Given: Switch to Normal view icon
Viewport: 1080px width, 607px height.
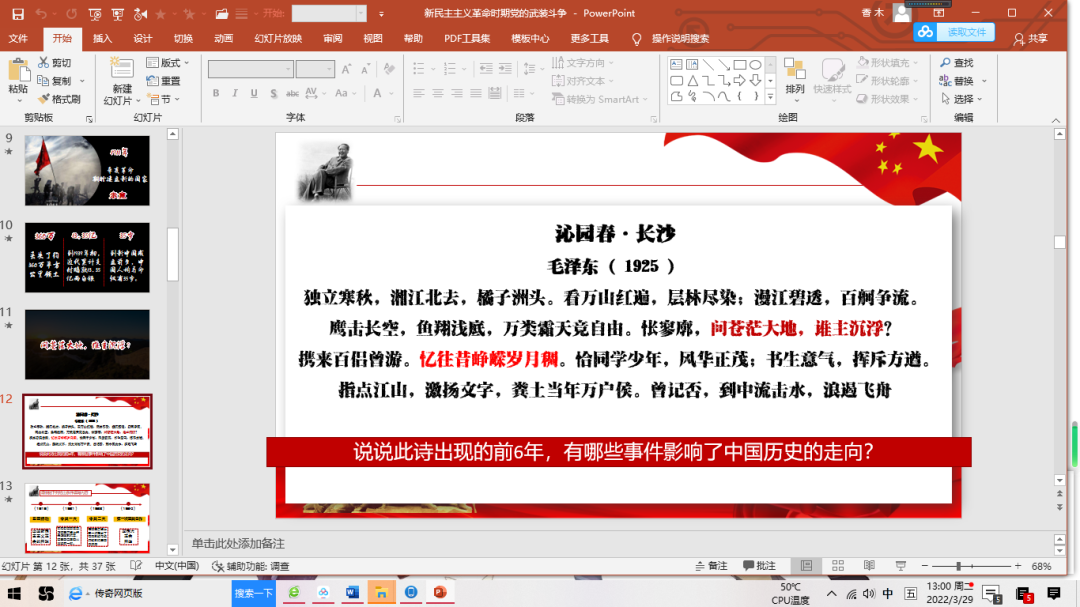Looking at the screenshot, I should (x=807, y=566).
